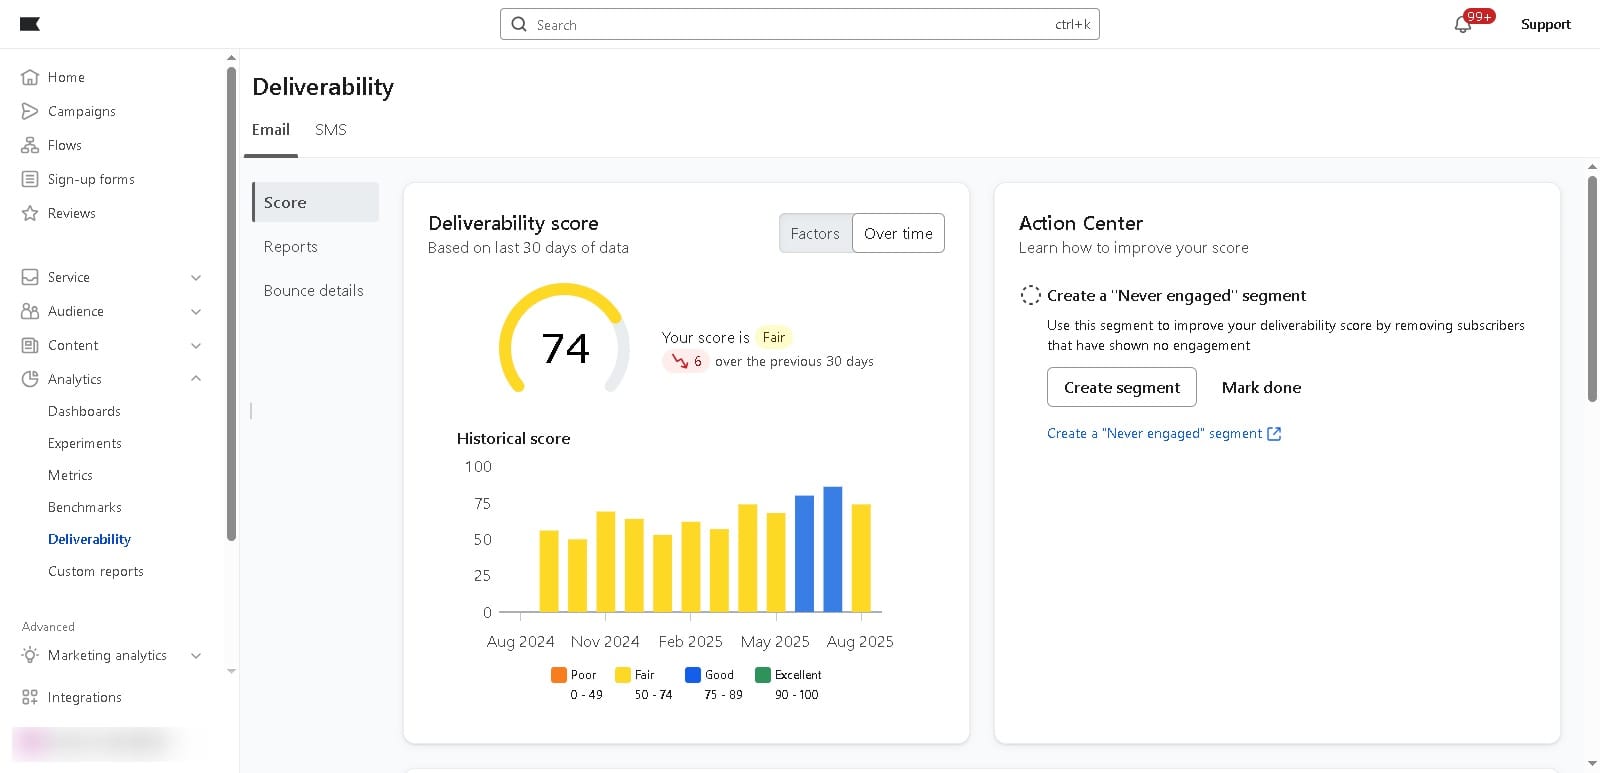Select the Factors view toggle
The width and height of the screenshot is (1600, 773).
point(815,233)
